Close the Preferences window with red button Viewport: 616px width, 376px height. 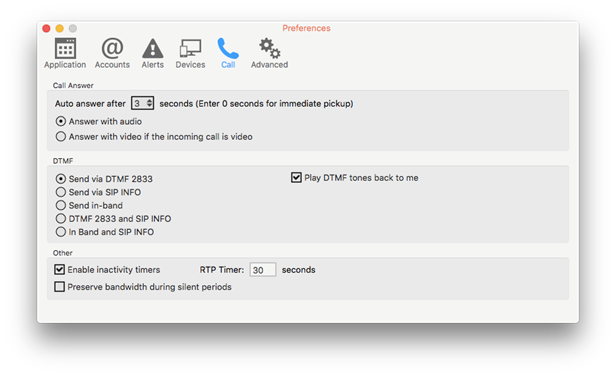[x=46, y=28]
